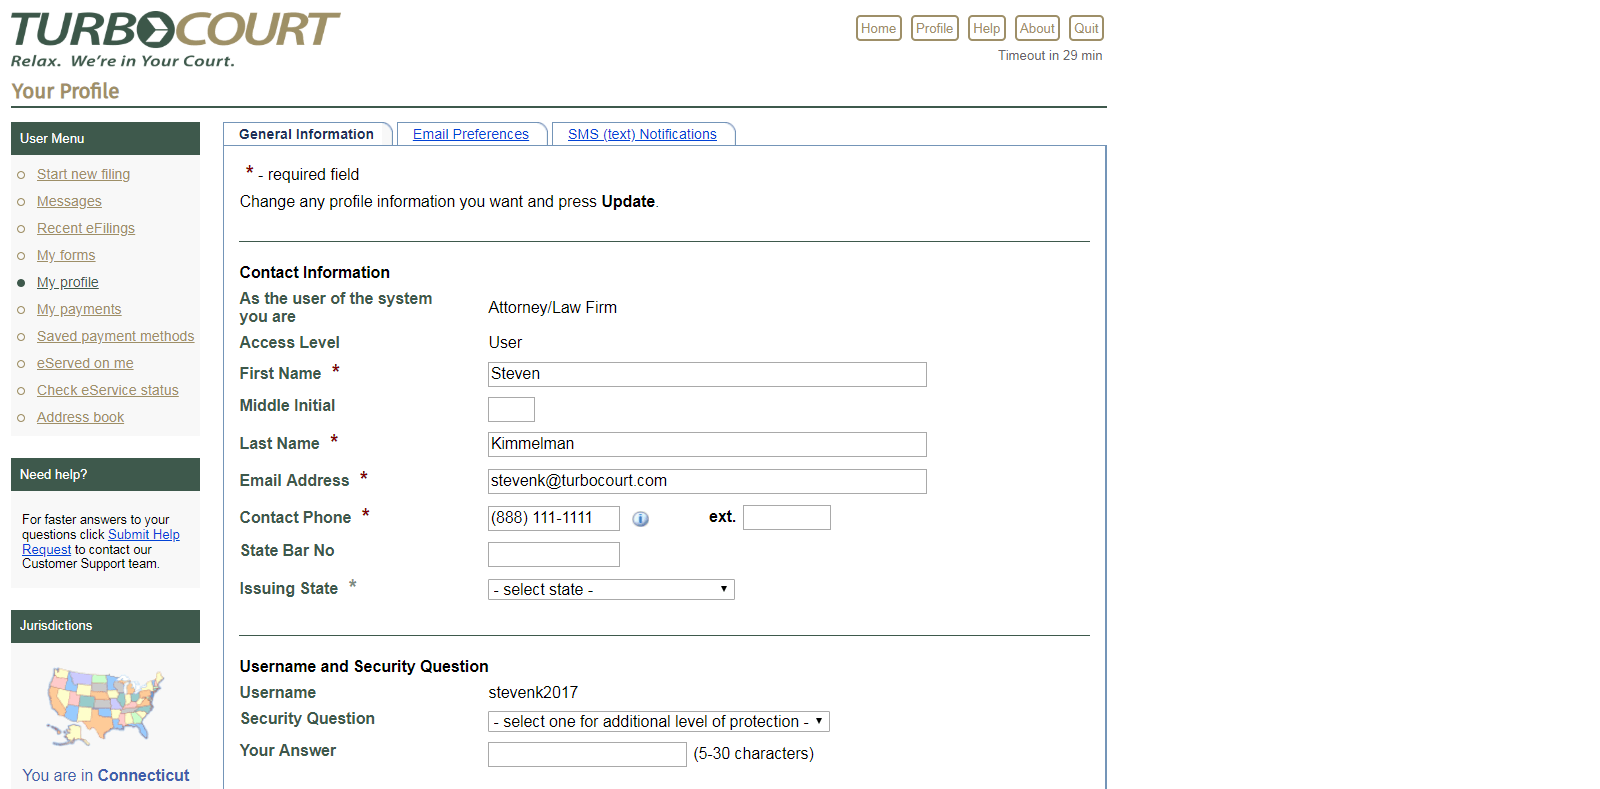Image resolution: width=1600 pixels, height=789 pixels.
Task: Click the State Bar No field
Action: (x=553, y=554)
